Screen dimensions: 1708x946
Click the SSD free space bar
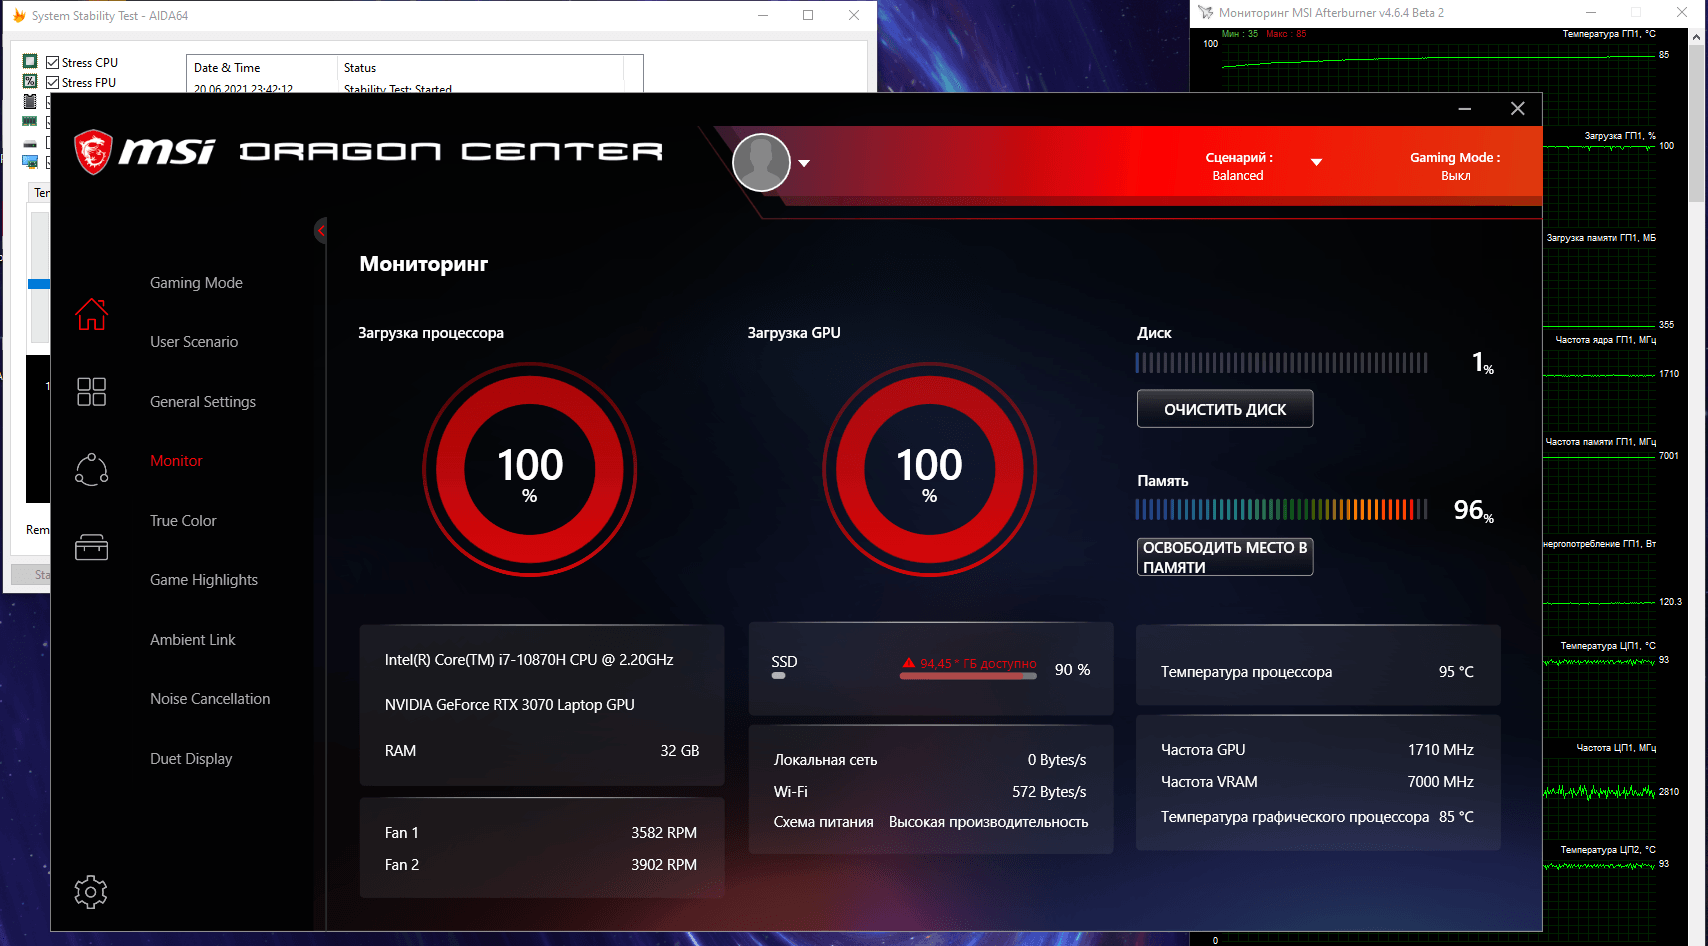[x=968, y=676]
